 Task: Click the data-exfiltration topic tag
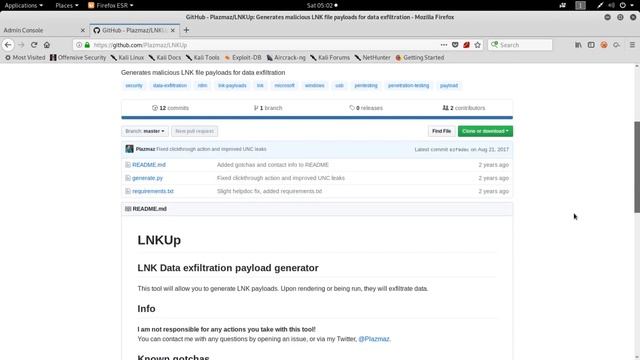tap(170, 86)
